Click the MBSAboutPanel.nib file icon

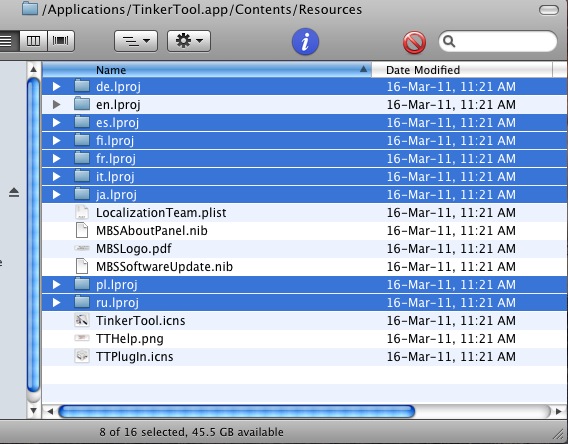(82, 230)
